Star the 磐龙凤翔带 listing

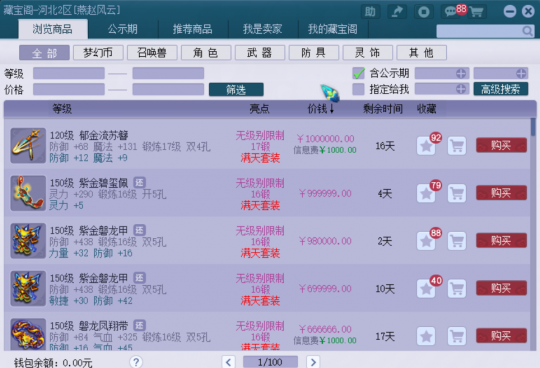pos(426,336)
